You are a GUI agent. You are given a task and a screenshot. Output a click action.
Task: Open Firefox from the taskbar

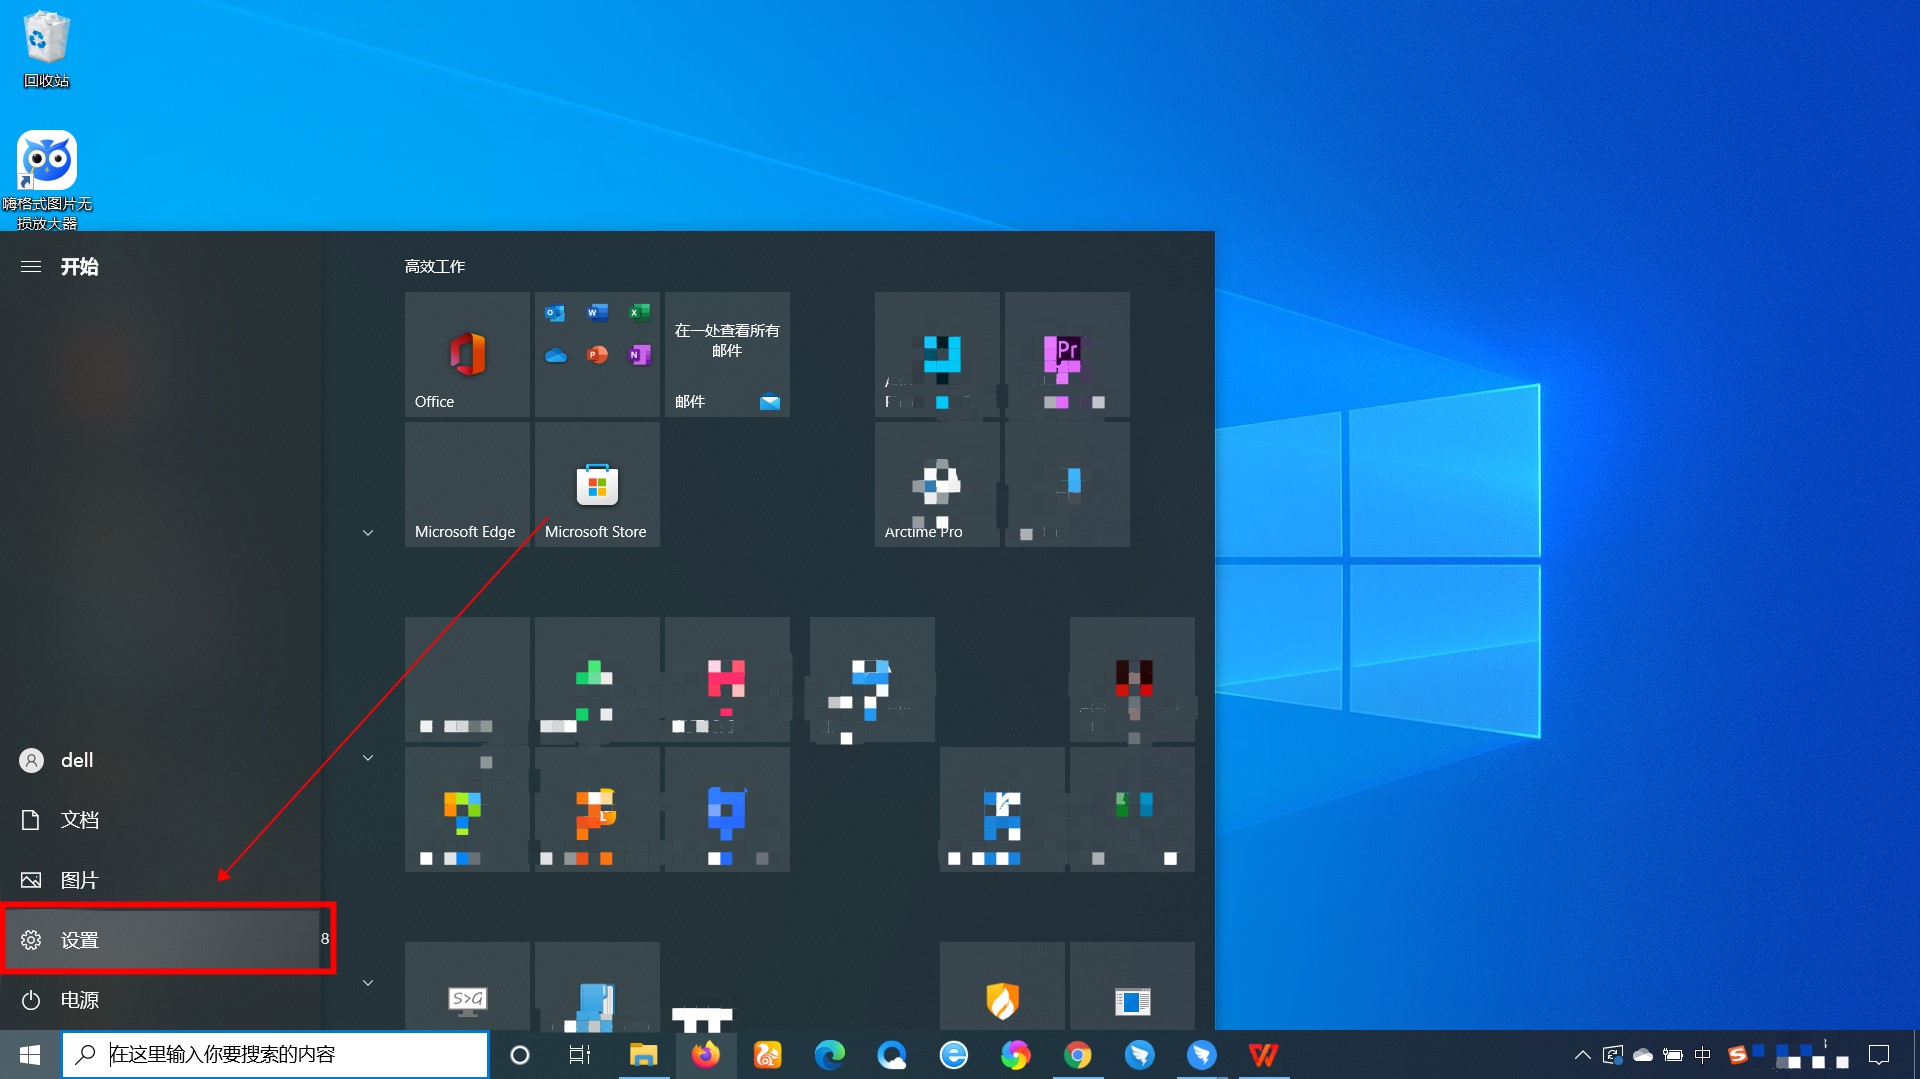click(707, 1054)
